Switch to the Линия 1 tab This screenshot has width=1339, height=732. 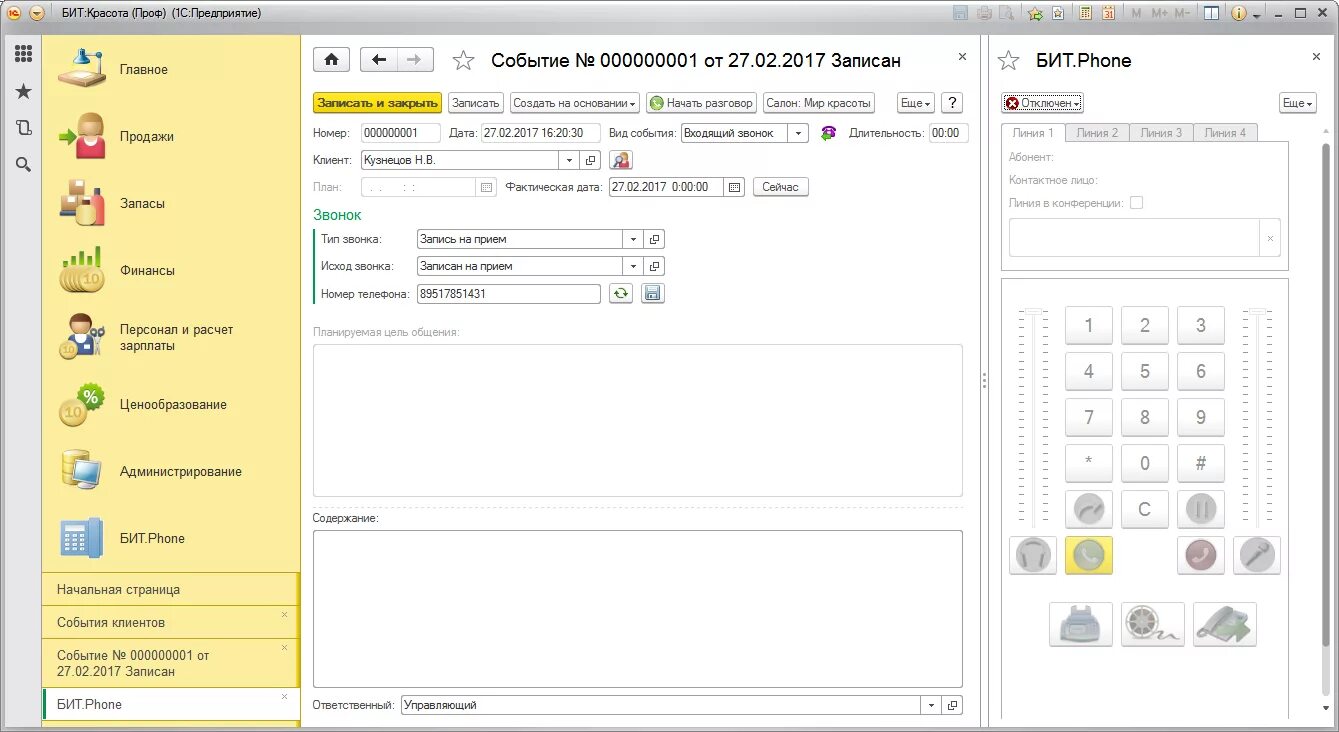coord(1033,133)
